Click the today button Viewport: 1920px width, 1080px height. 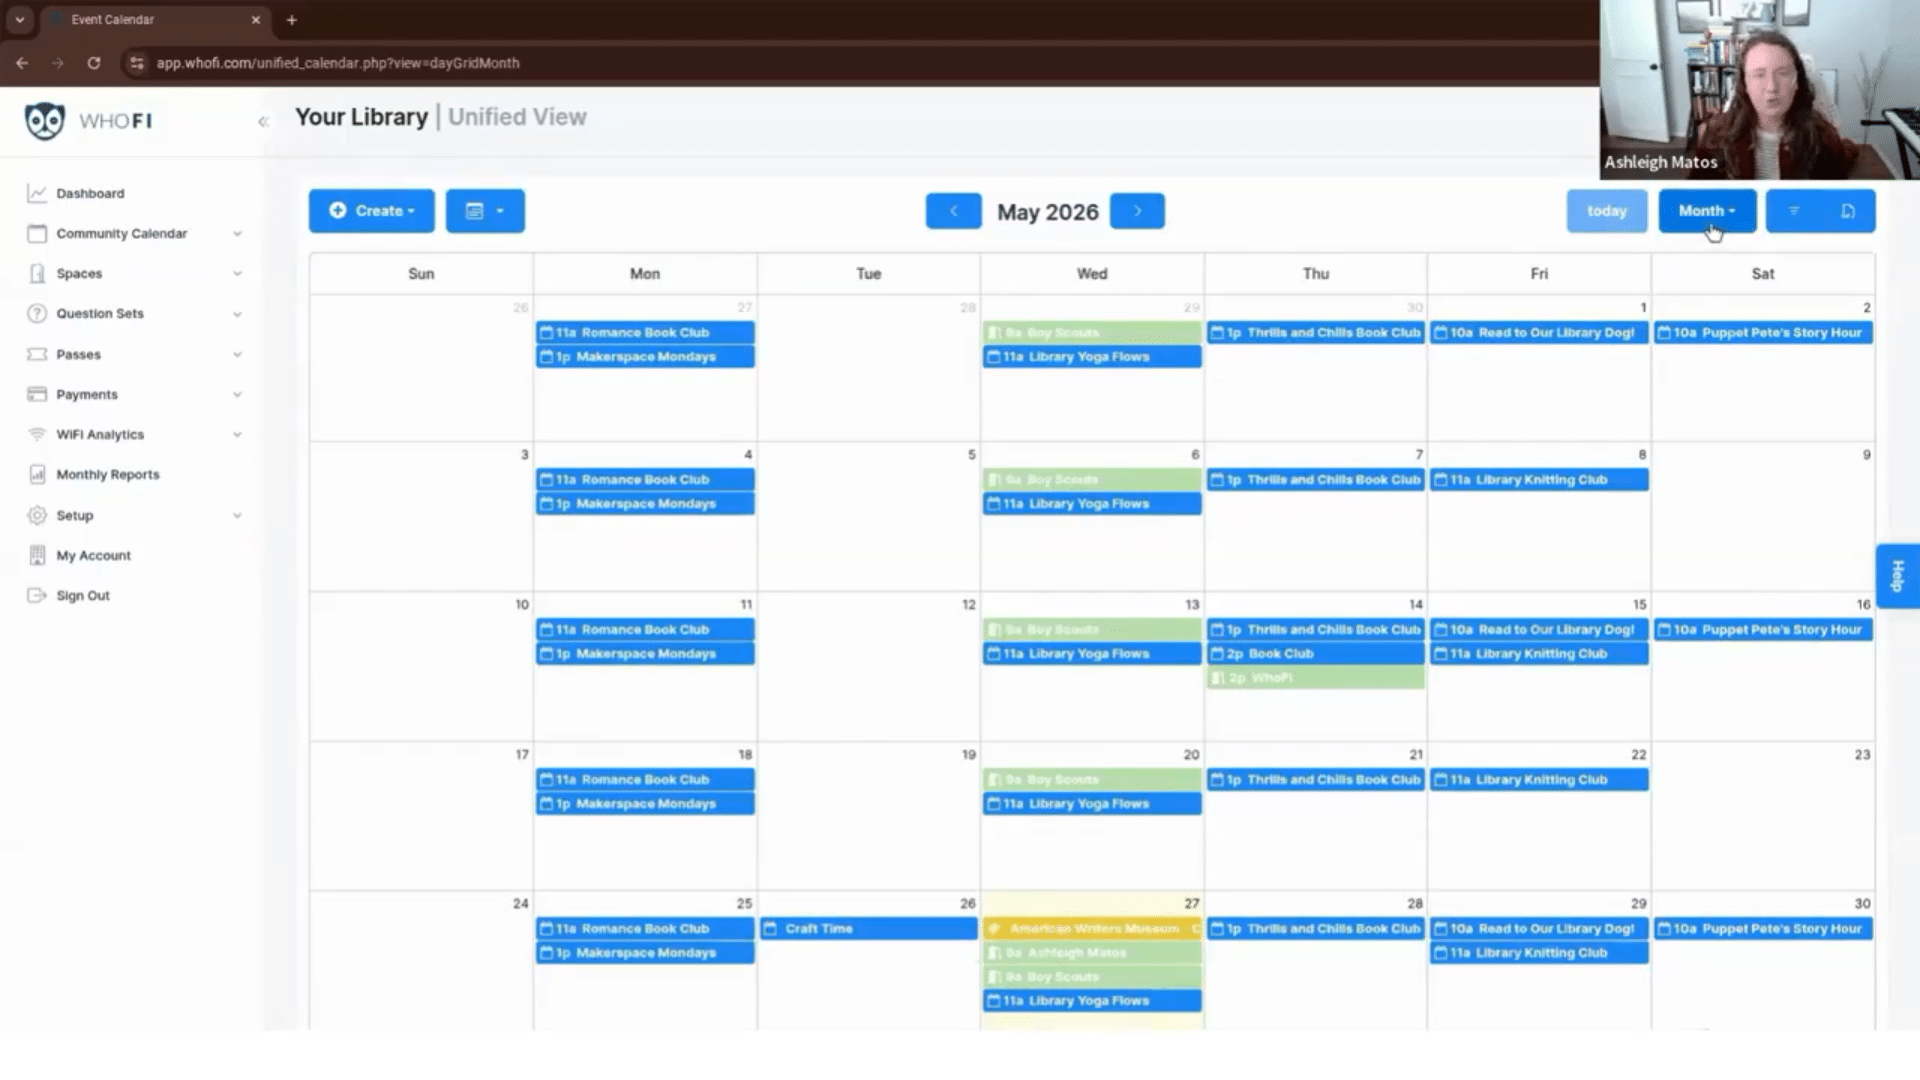click(x=1607, y=211)
